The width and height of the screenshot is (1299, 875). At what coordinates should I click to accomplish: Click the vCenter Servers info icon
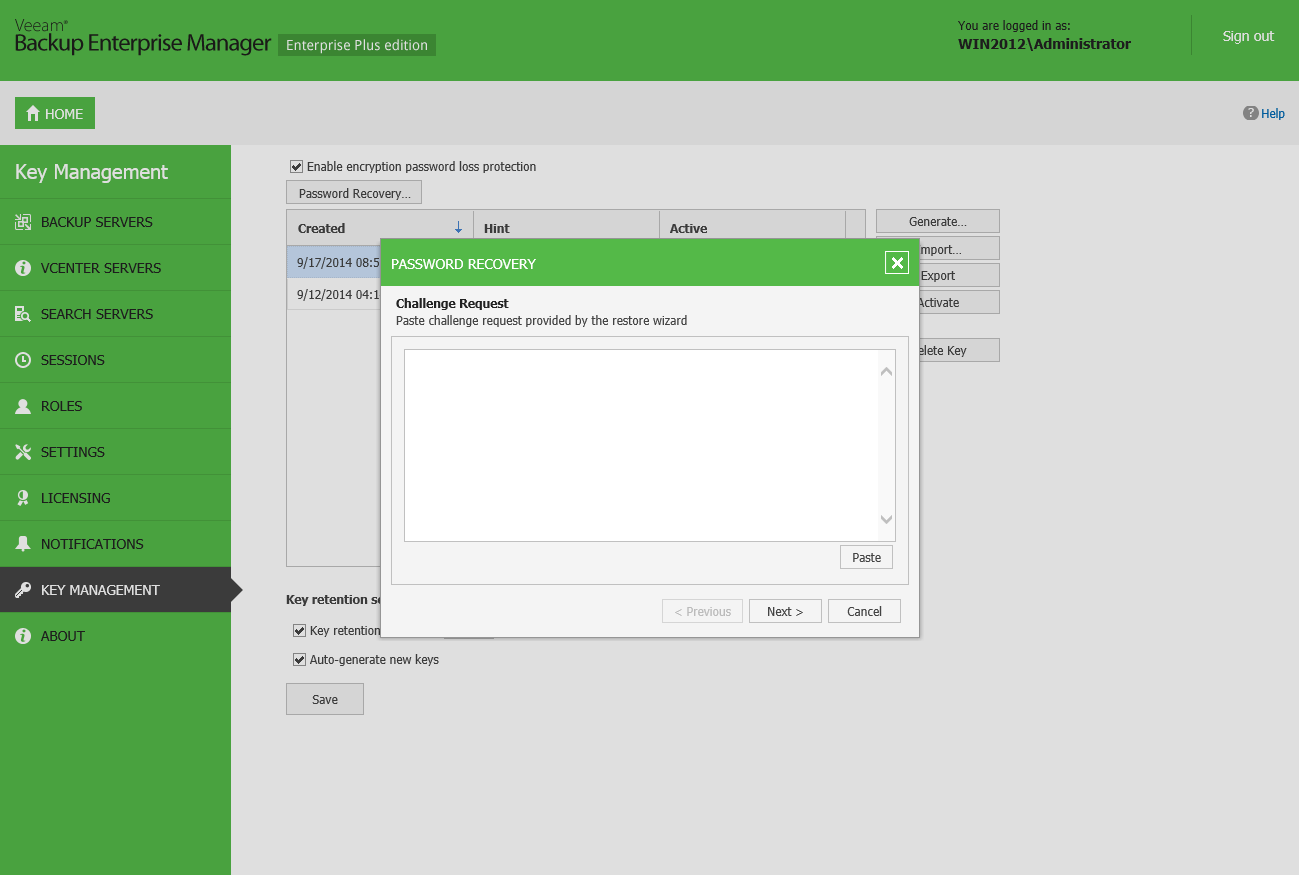pos(22,268)
